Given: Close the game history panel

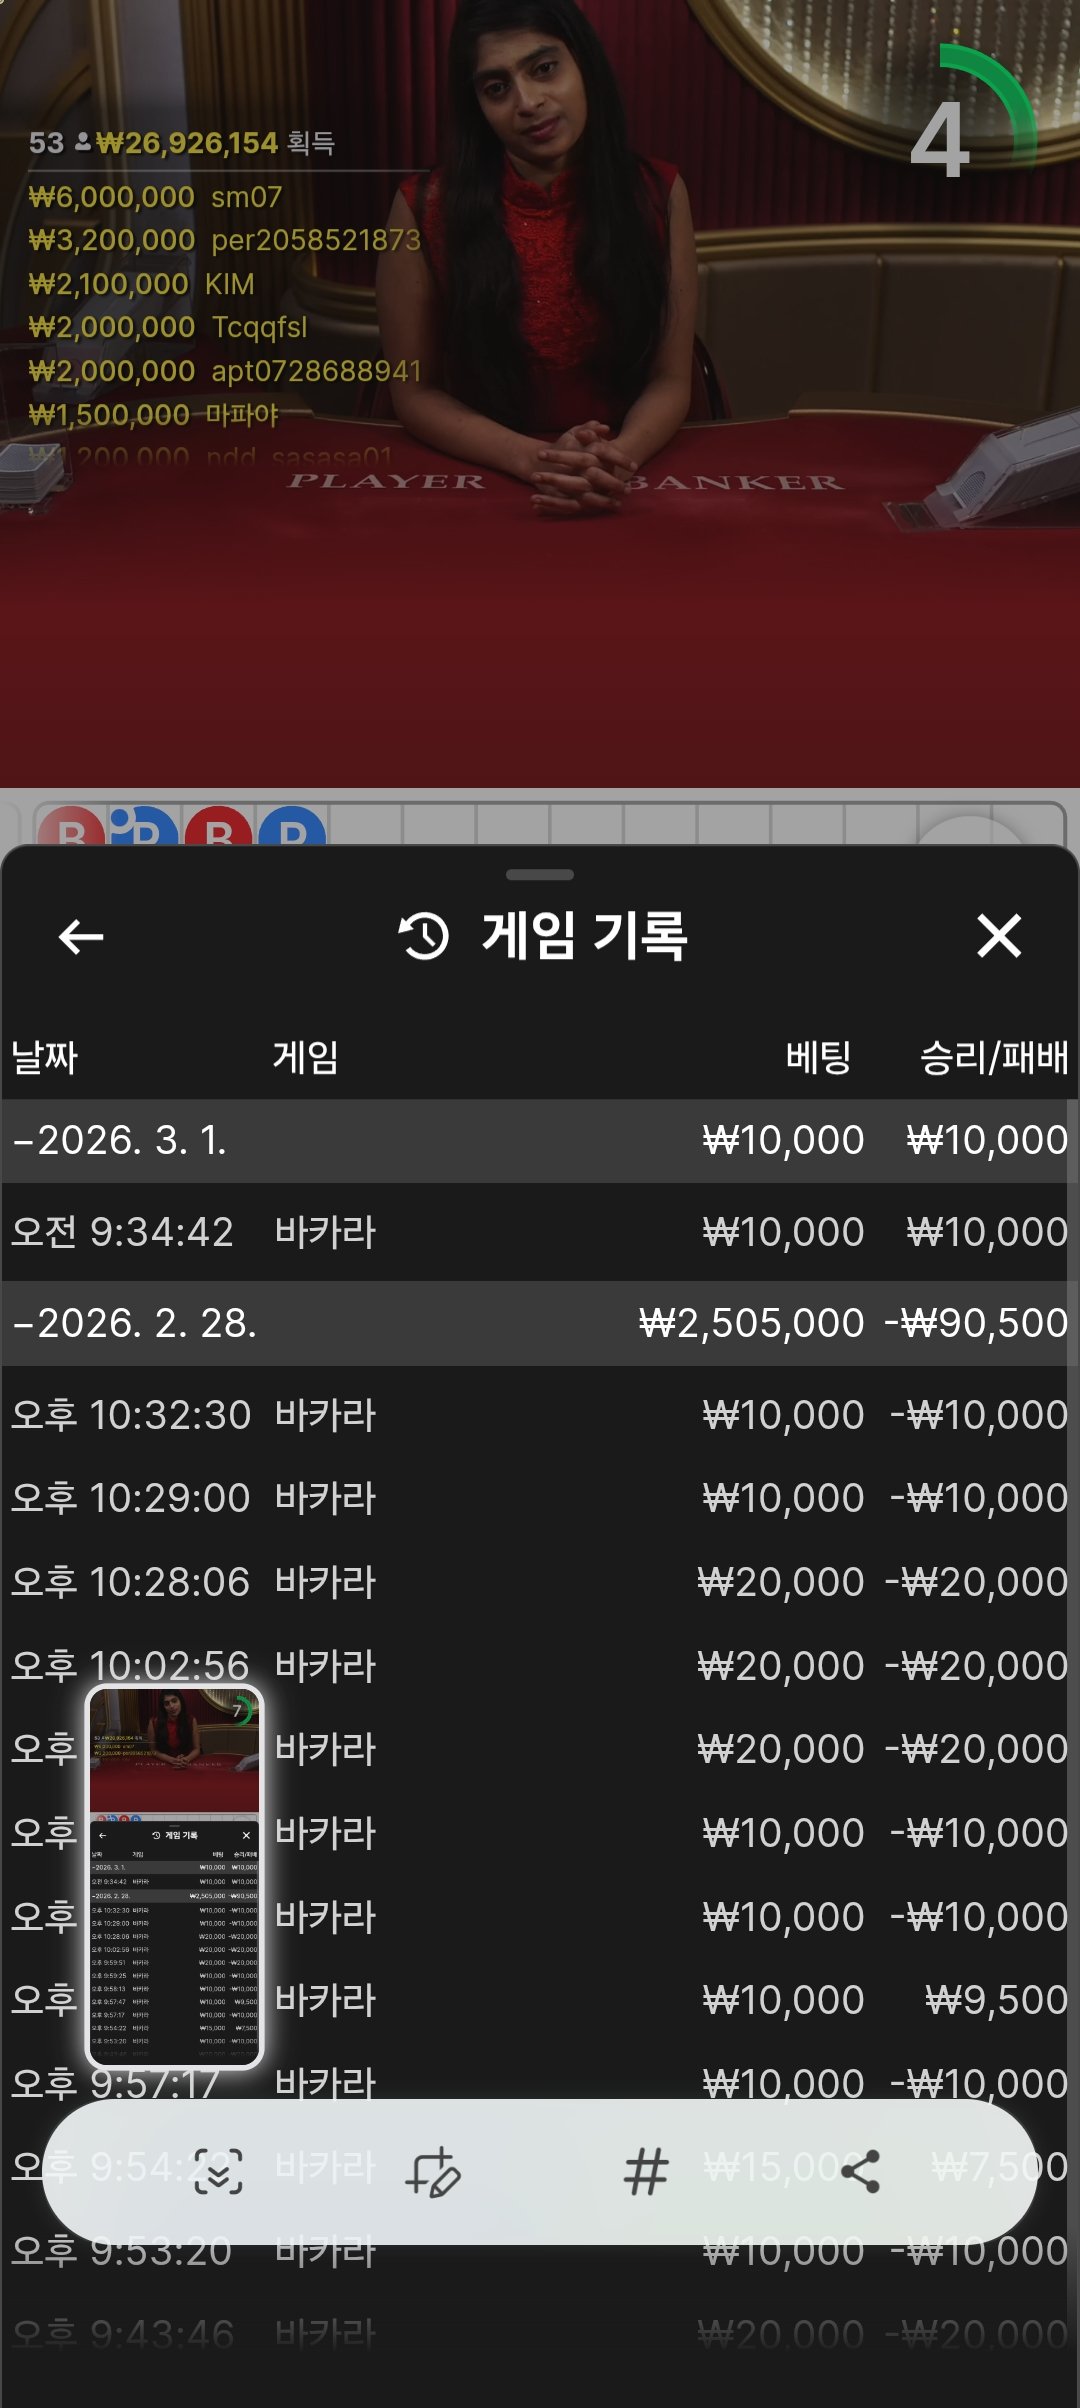Looking at the screenshot, I should tap(998, 937).
